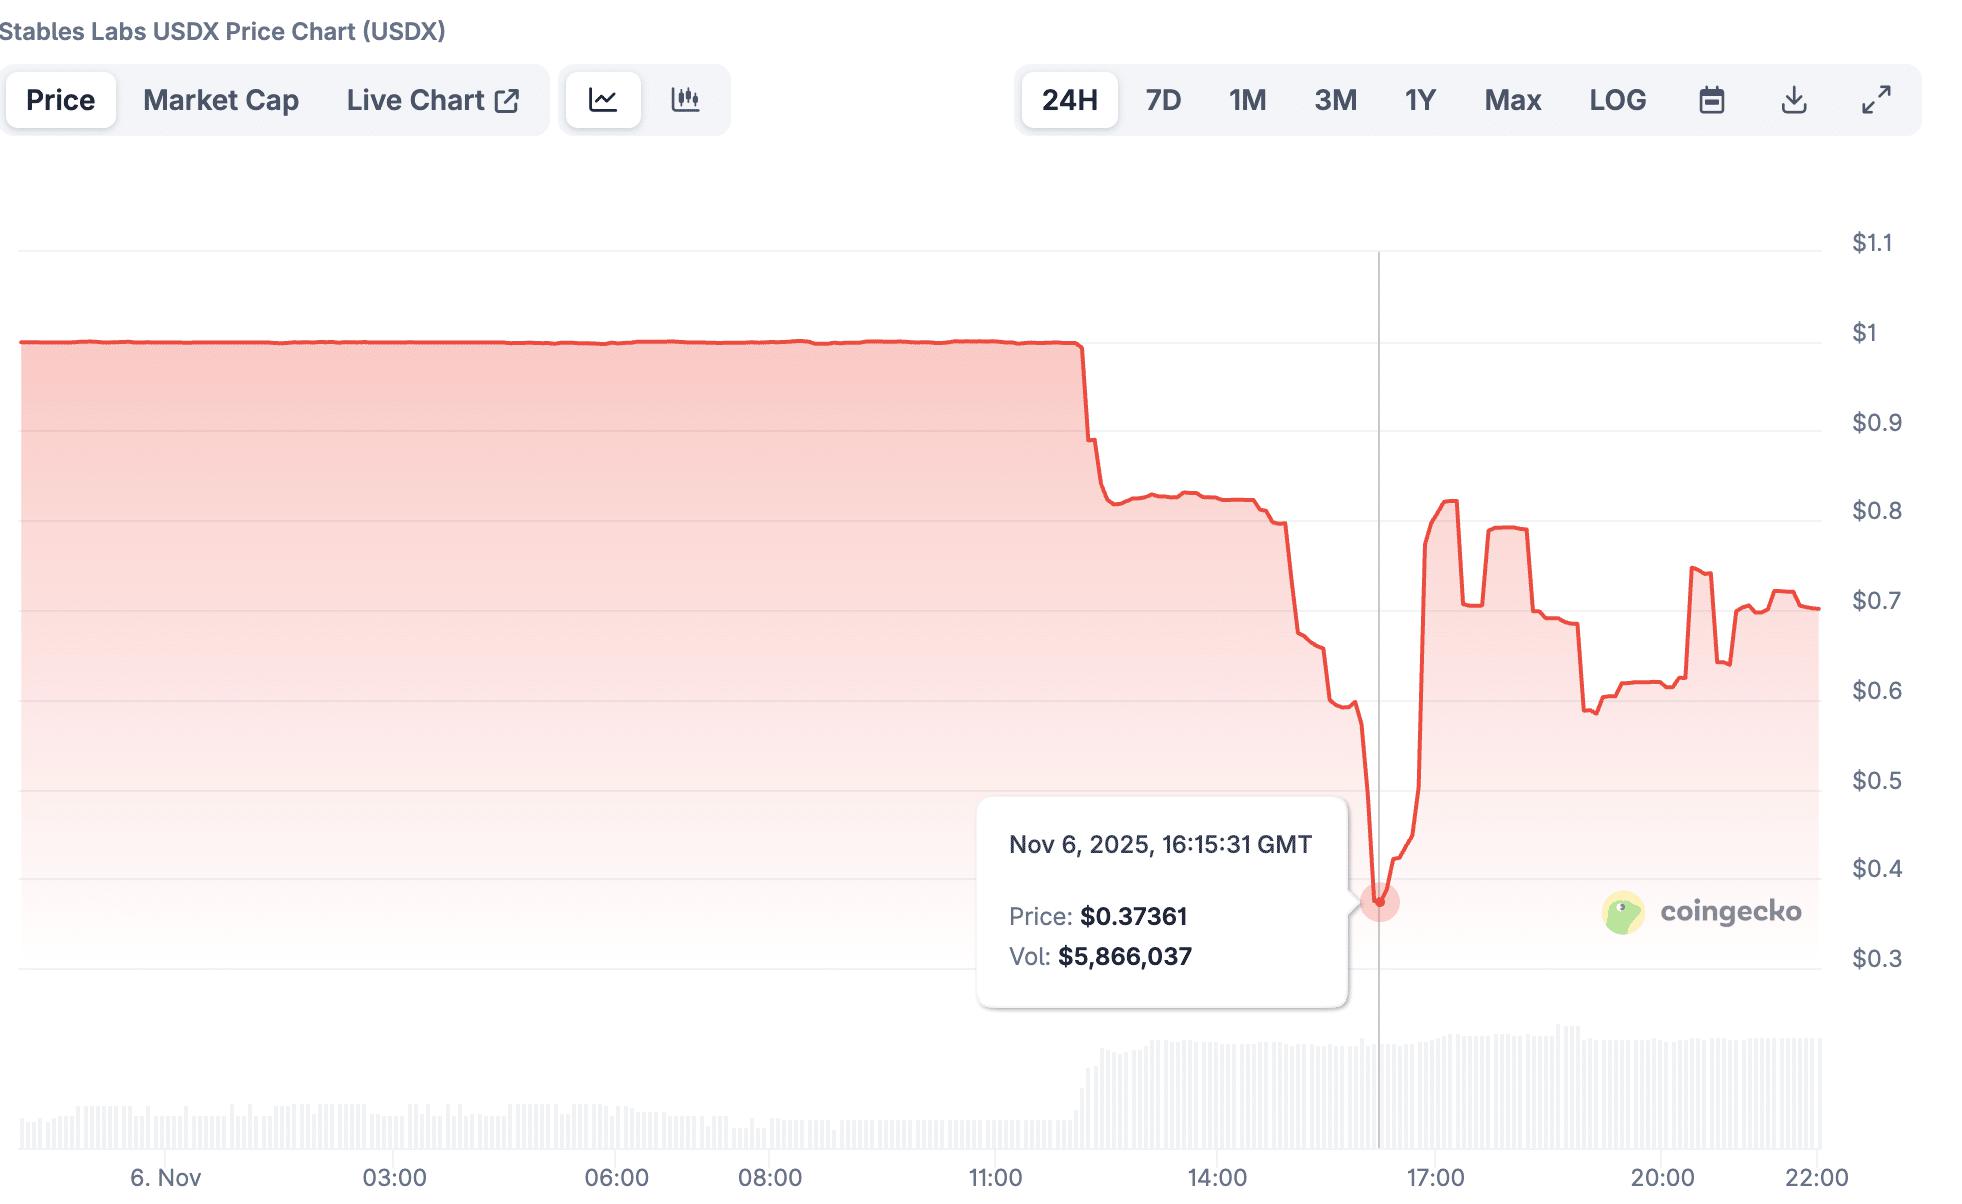This screenshot has width=1962, height=1204.
Task: Select the 24H time range
Action: 1069,100
